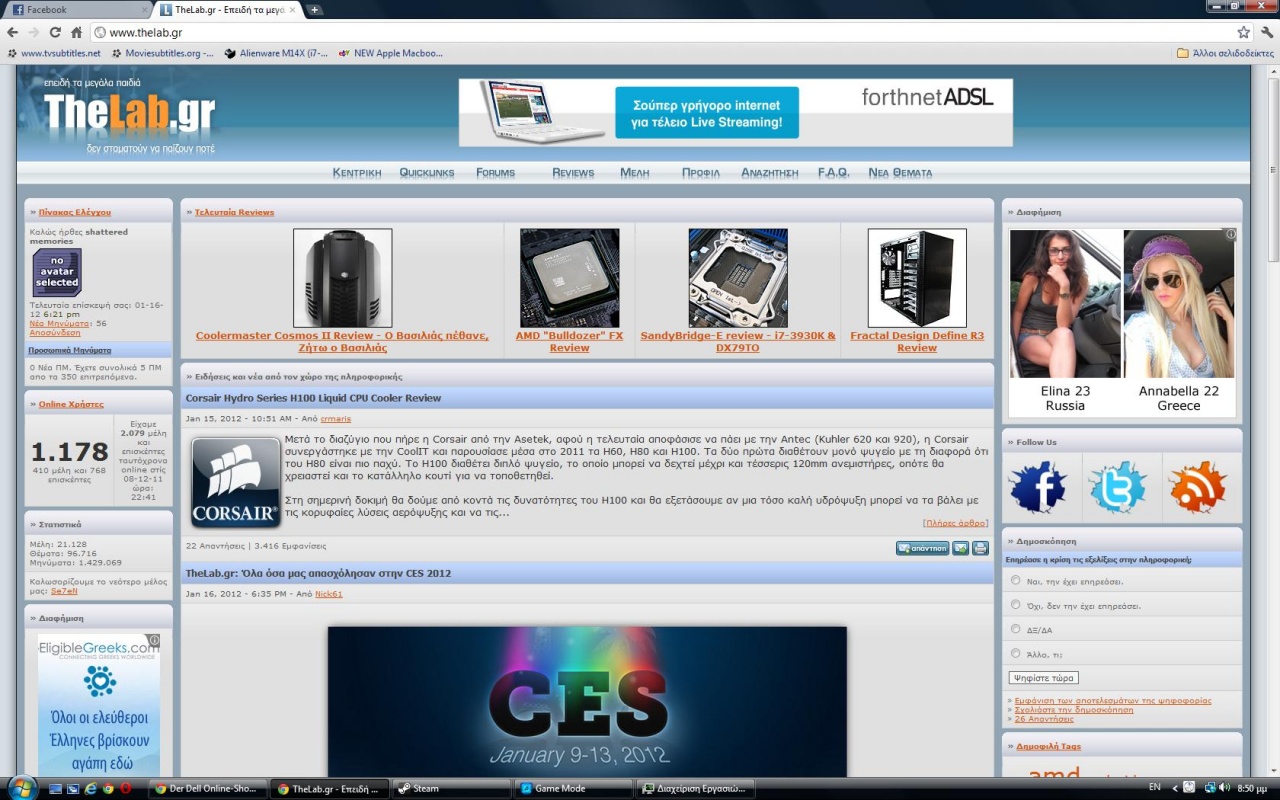This screenshot has width=1280, height=800.
Task: Open the RSS feed Follow Us icon
Action: pyautogui.click(x=1197, y=488)
